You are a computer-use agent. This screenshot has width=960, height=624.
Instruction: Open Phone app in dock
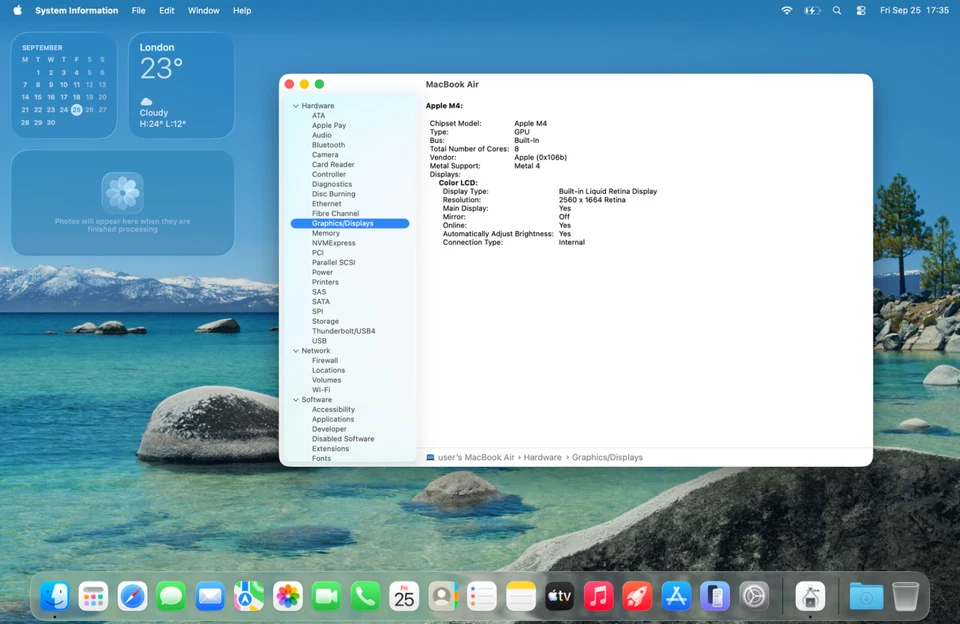point(366,596)
